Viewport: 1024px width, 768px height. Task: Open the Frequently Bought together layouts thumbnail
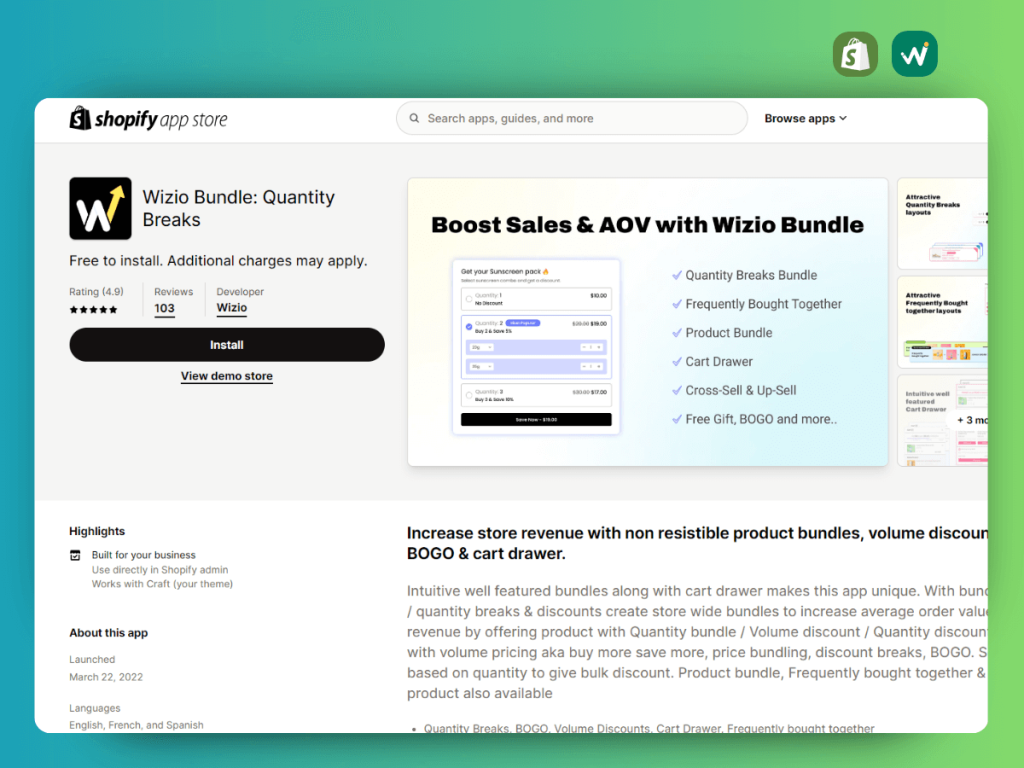pos(942,322)
